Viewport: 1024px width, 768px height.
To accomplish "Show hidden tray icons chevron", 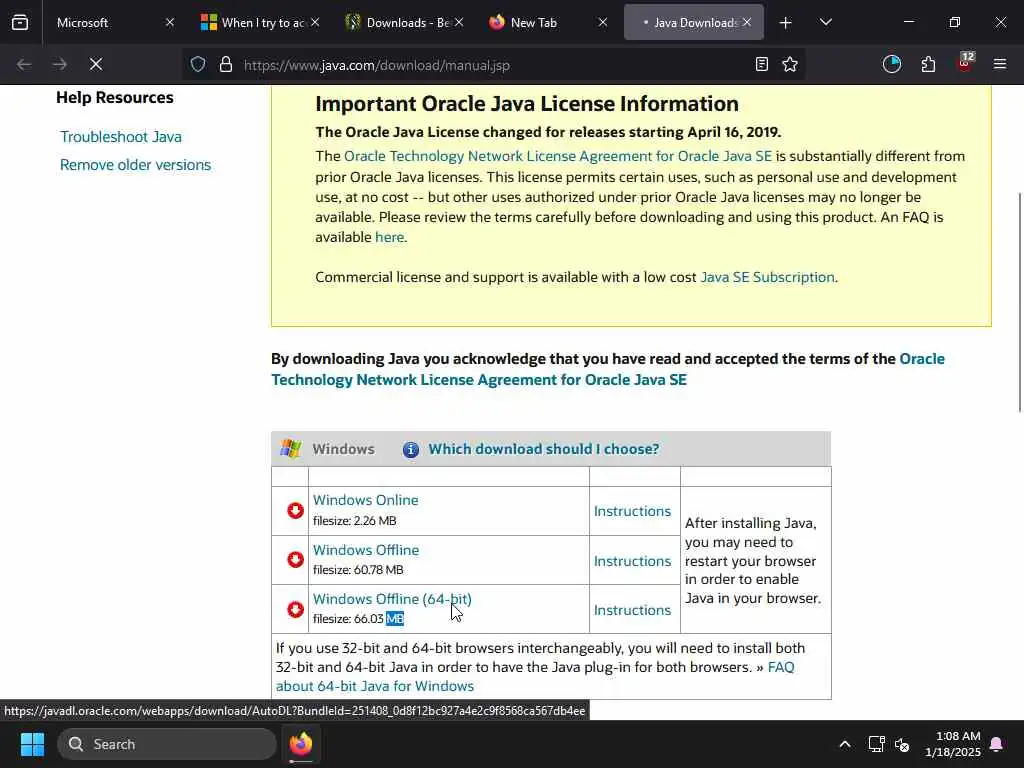I will point(844,744).
